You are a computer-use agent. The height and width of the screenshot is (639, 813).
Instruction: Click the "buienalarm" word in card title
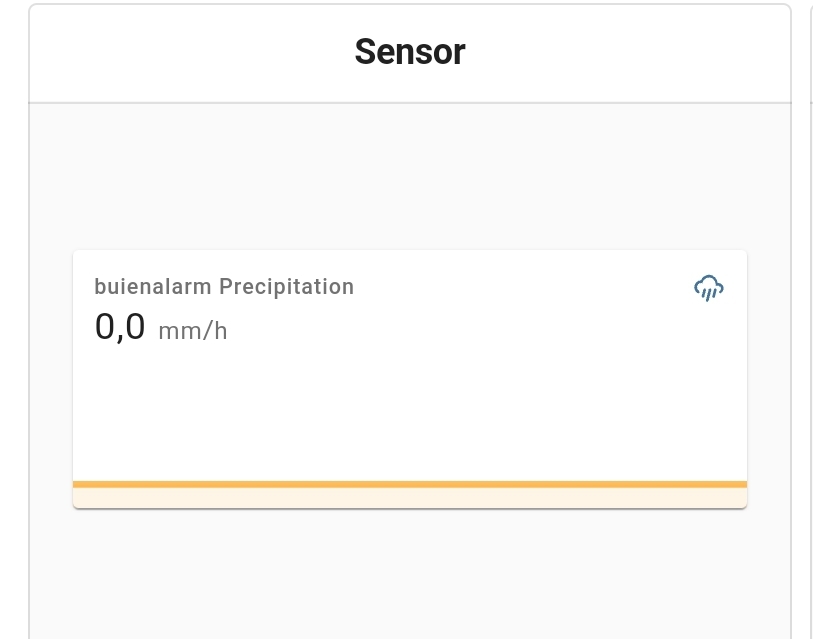pos(153,287)
